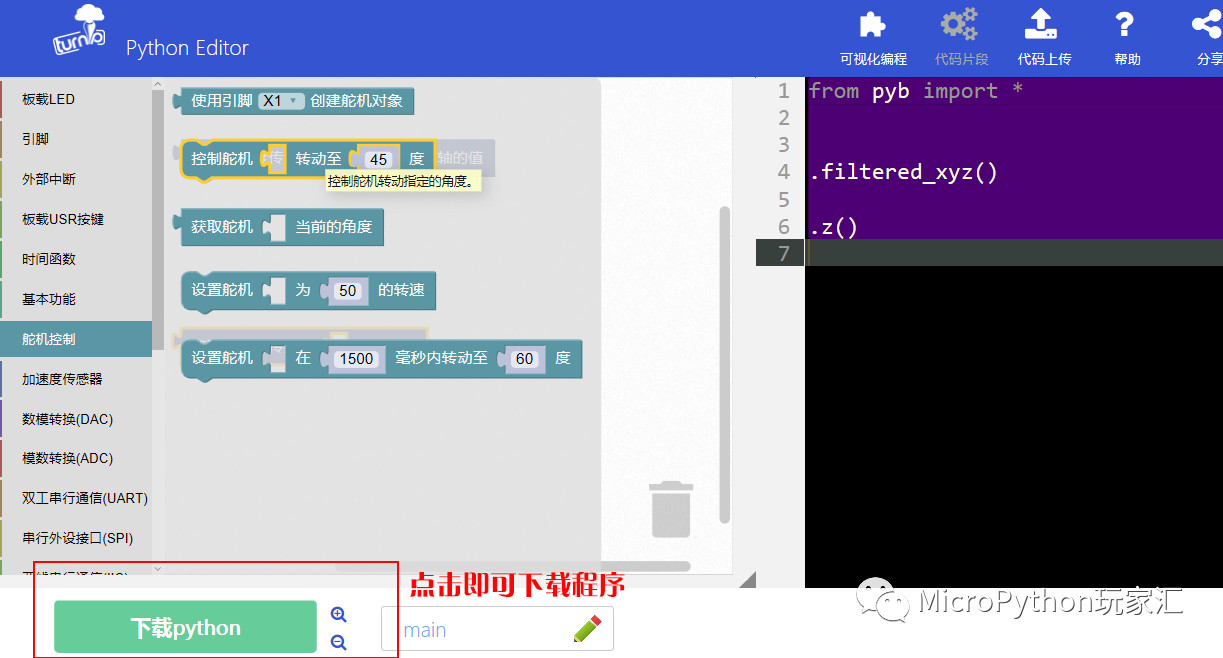
Task: Click line number 7 in the gutter
Action: pos(784,253)
